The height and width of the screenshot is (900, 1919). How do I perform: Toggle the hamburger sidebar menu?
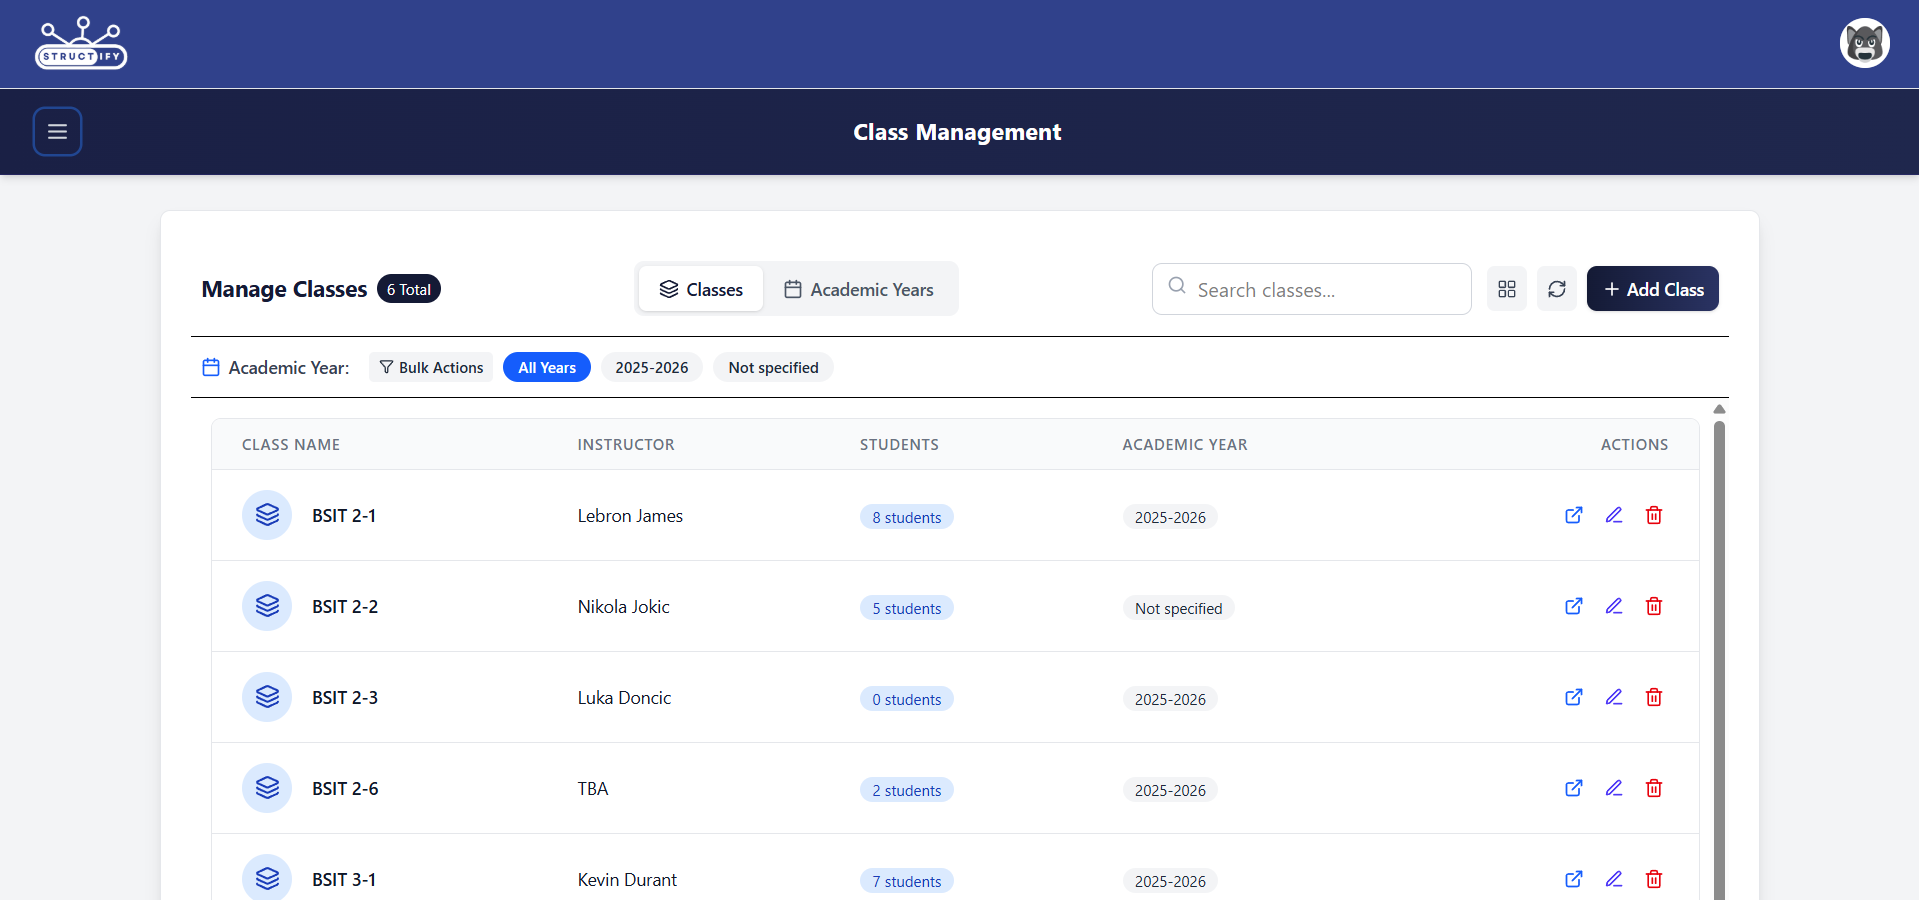[x=57, y=131]
